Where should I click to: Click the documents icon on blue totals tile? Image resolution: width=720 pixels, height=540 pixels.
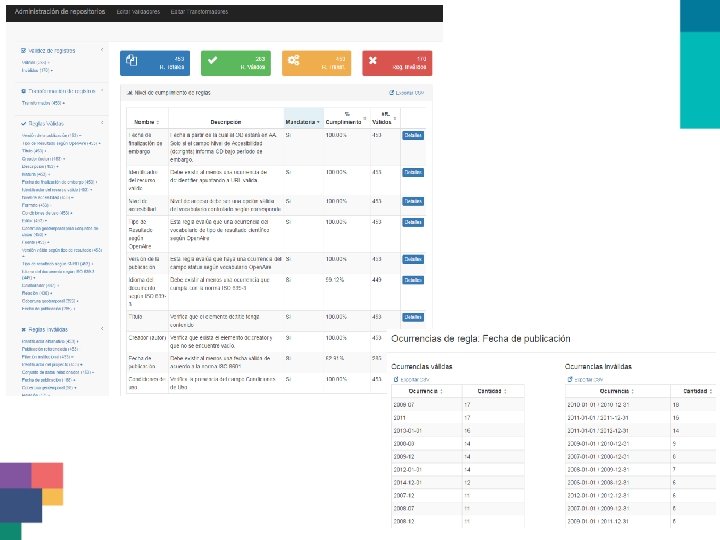131,60
